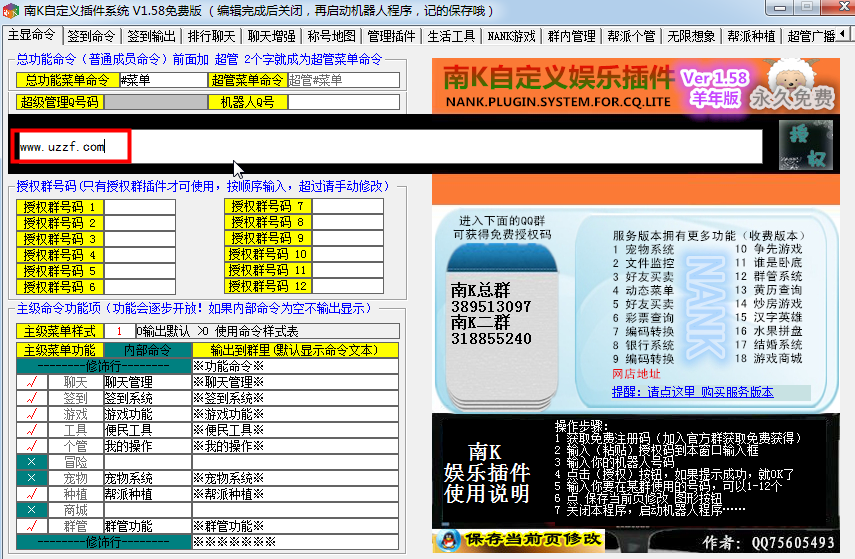The width and height of the screenshot is (855, 559).
Task: Click the 群管功能 internal command cell
Action: [147, 526]
